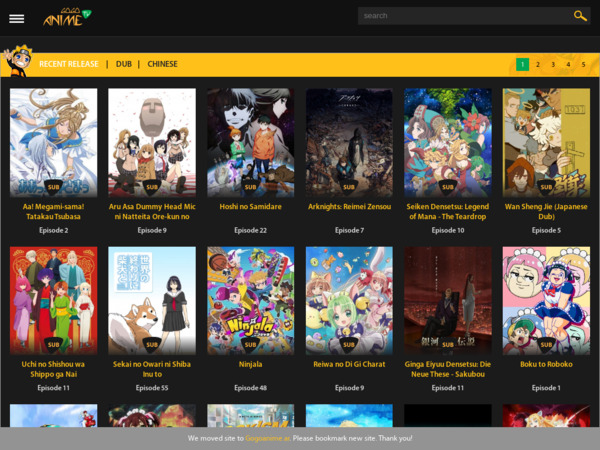Click SUB badge on Boku to Roboko
The width and height of the screenshot is (600, 450).
[546, 344]
